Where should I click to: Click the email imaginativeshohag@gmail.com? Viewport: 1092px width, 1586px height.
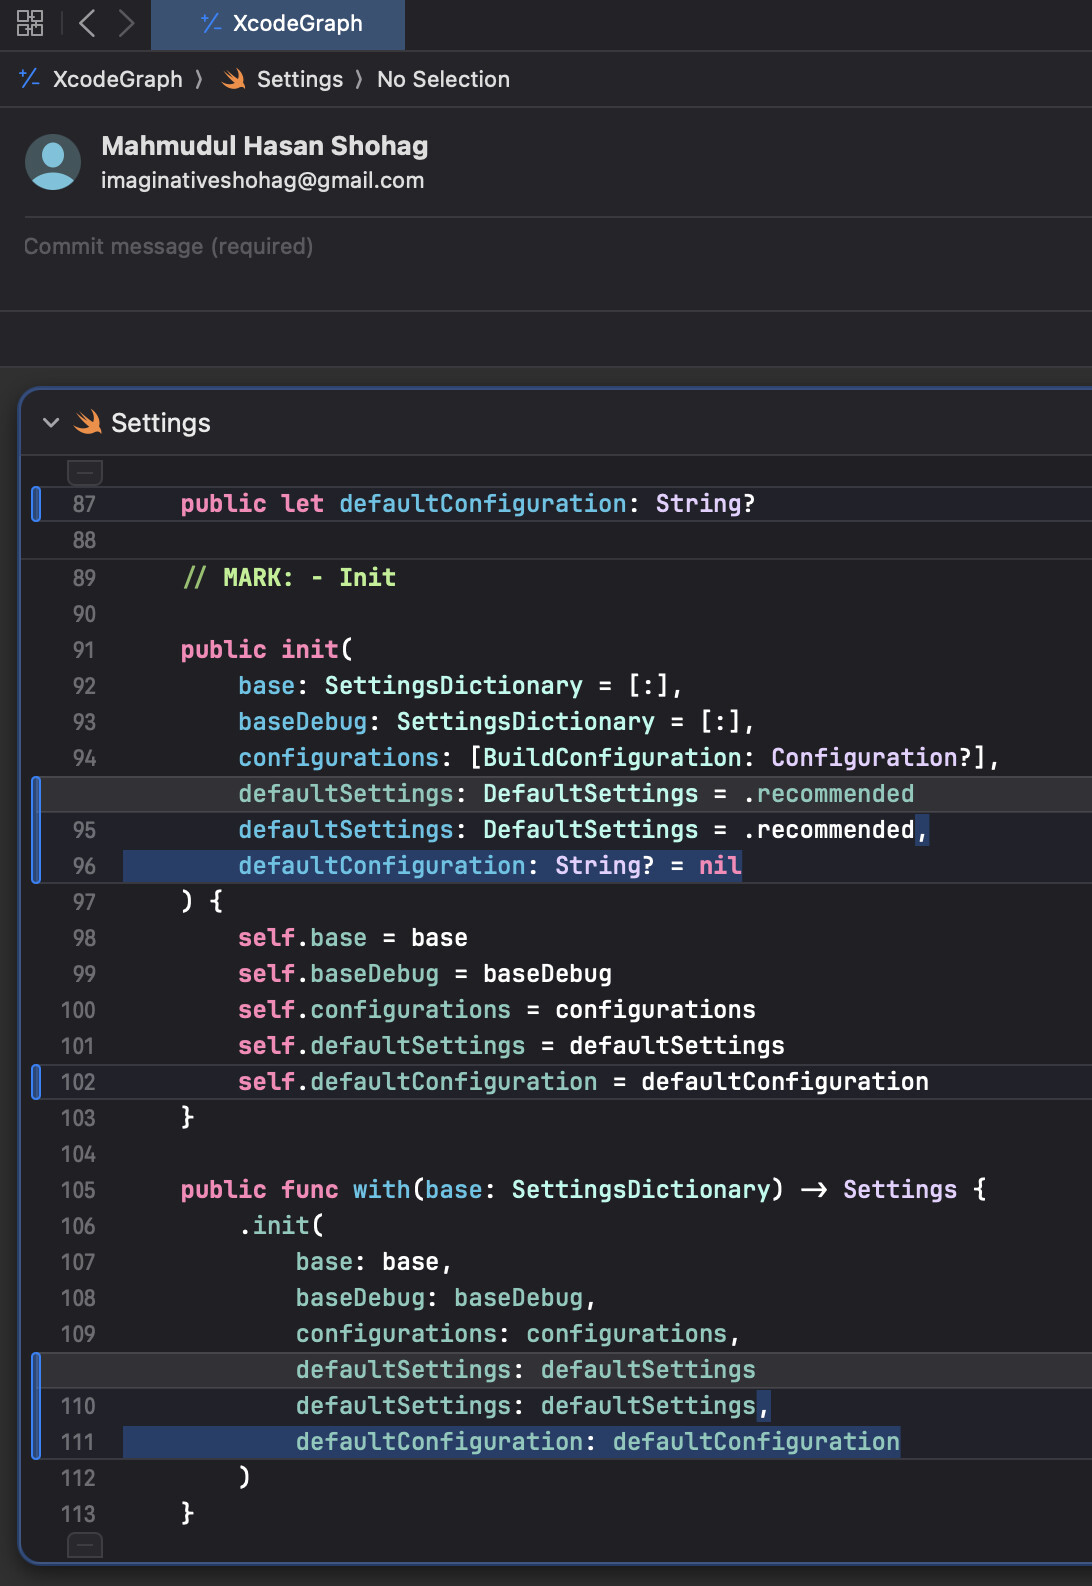(x=262, y=180)
